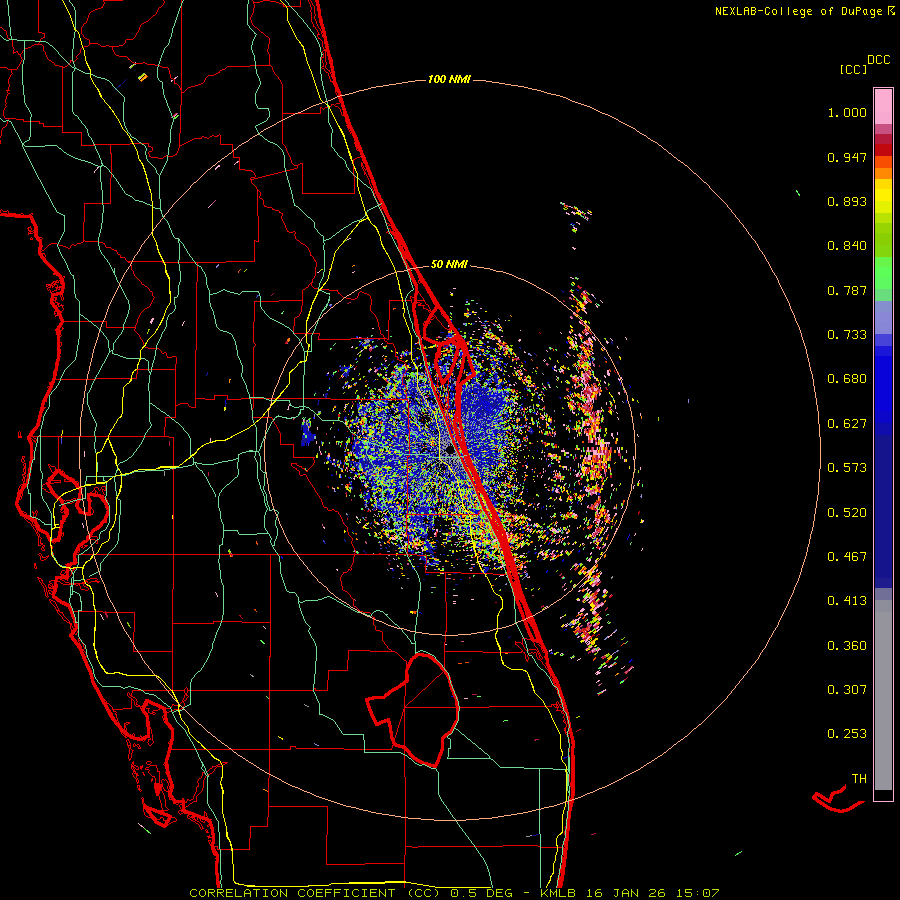Screen dimensions: 900x900
Task: Pick the lavender swatch beside 0.733
Action: tap(883, 318)
